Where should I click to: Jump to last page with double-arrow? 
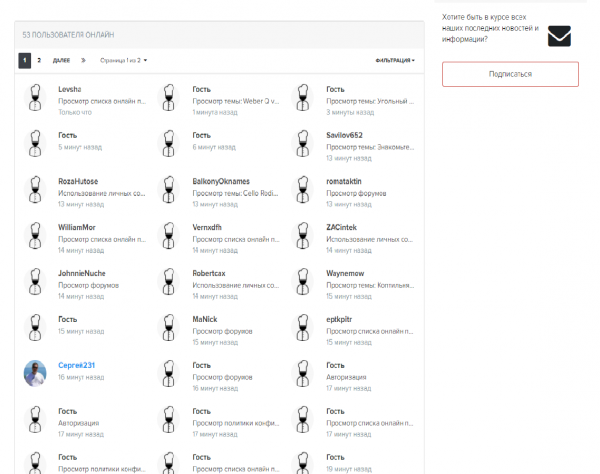pos(84,60)
